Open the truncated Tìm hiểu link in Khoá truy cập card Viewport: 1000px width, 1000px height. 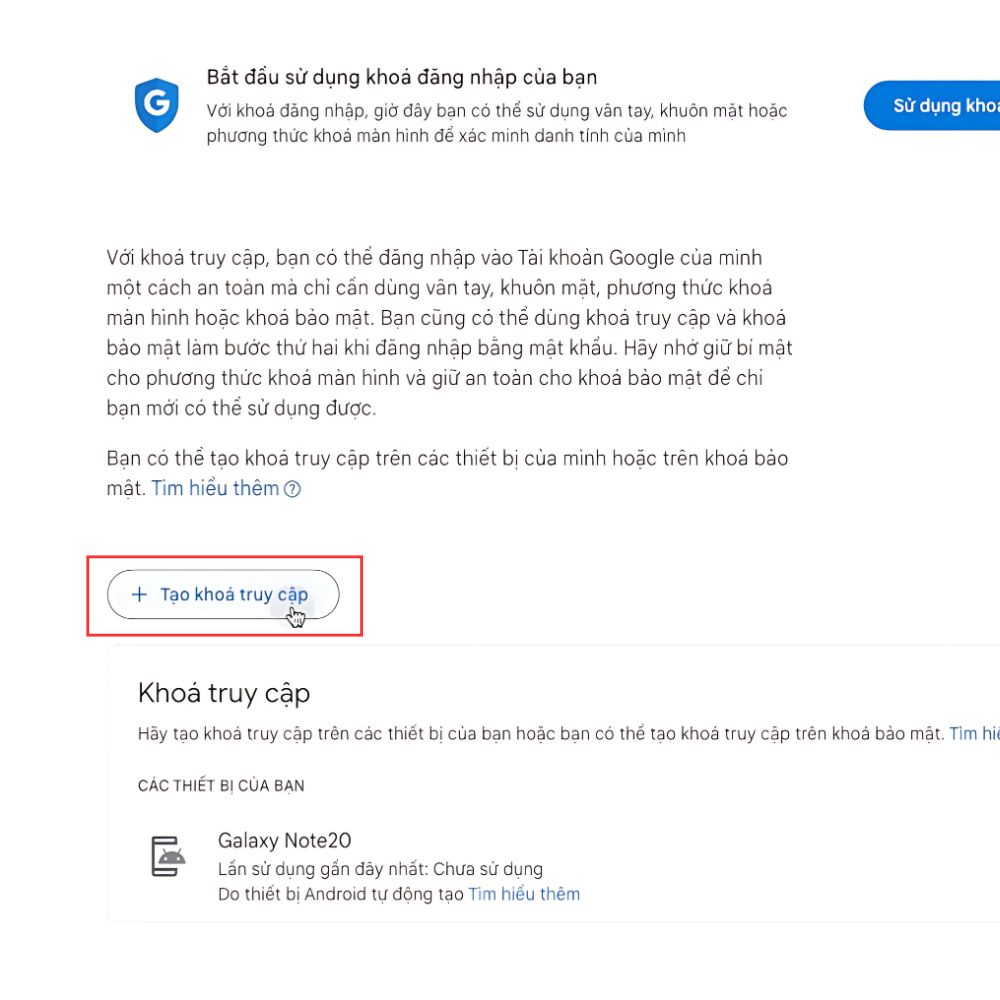pyautogui.click(x=974, y=733)
